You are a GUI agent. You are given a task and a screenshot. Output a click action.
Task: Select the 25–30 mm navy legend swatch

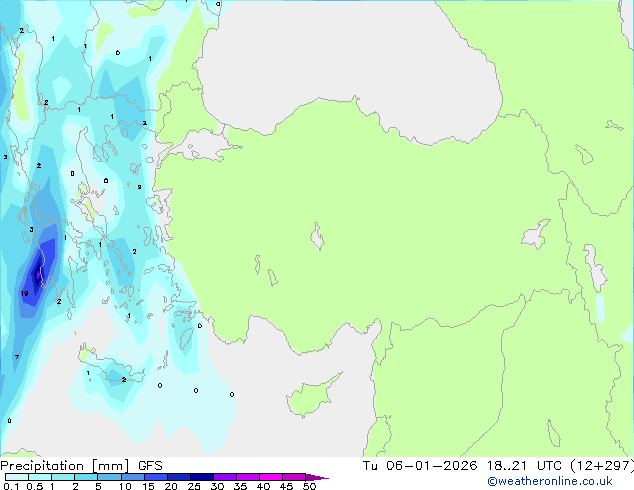(202, 477)
